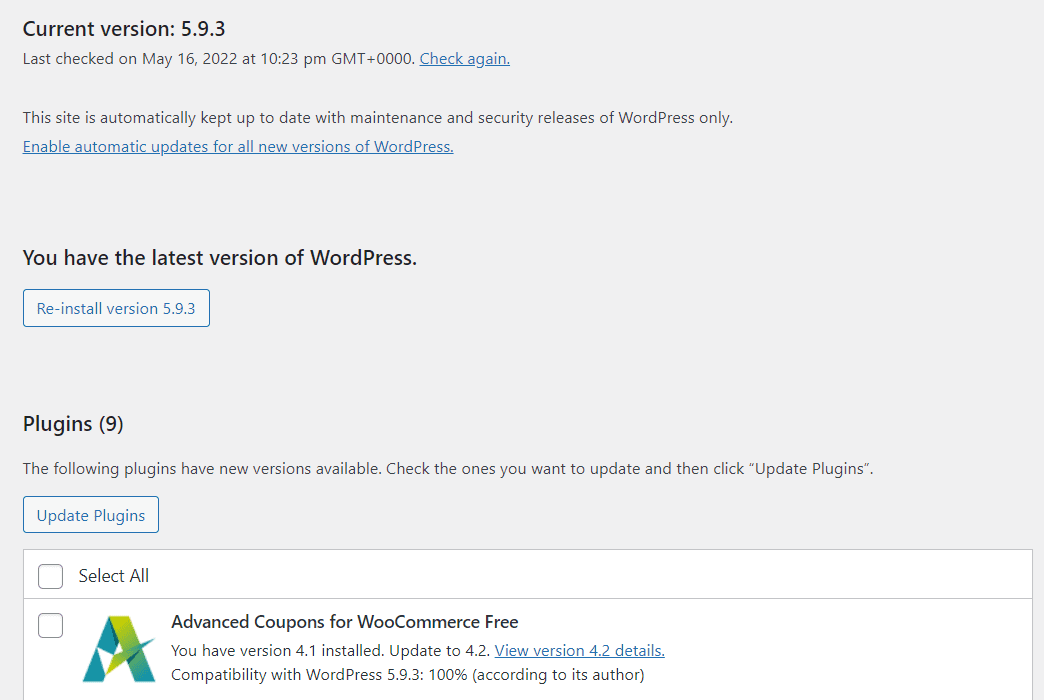Image resolution: width=1044 pixels, height=700 pixels.
Task: Select the Advanced Coupons plugin title text
Action: click(345, 621)
